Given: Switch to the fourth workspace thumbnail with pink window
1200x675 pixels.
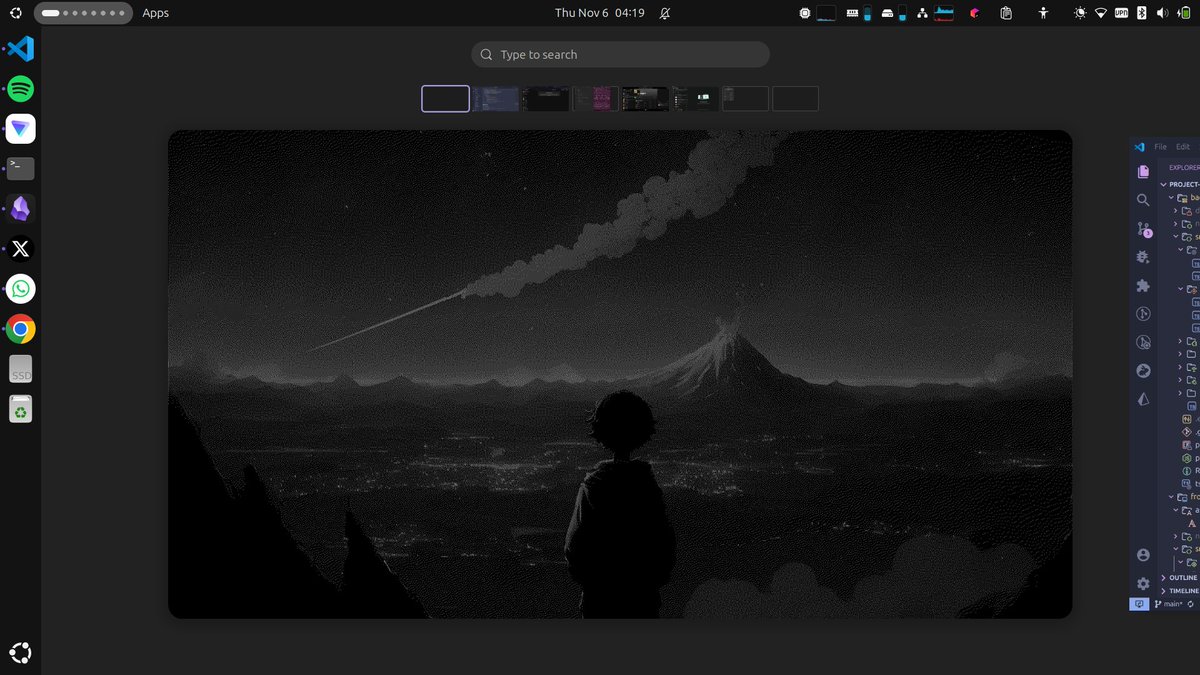Looking at the screenshot, I should [x=595, y=98].
